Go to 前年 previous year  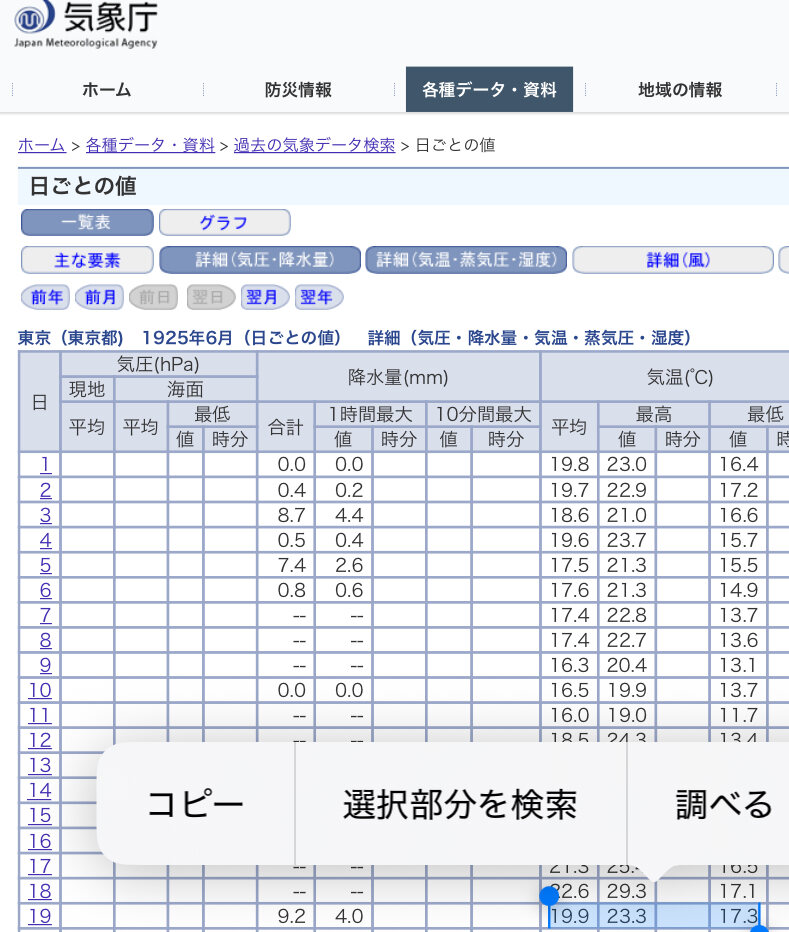pos(47,297)
